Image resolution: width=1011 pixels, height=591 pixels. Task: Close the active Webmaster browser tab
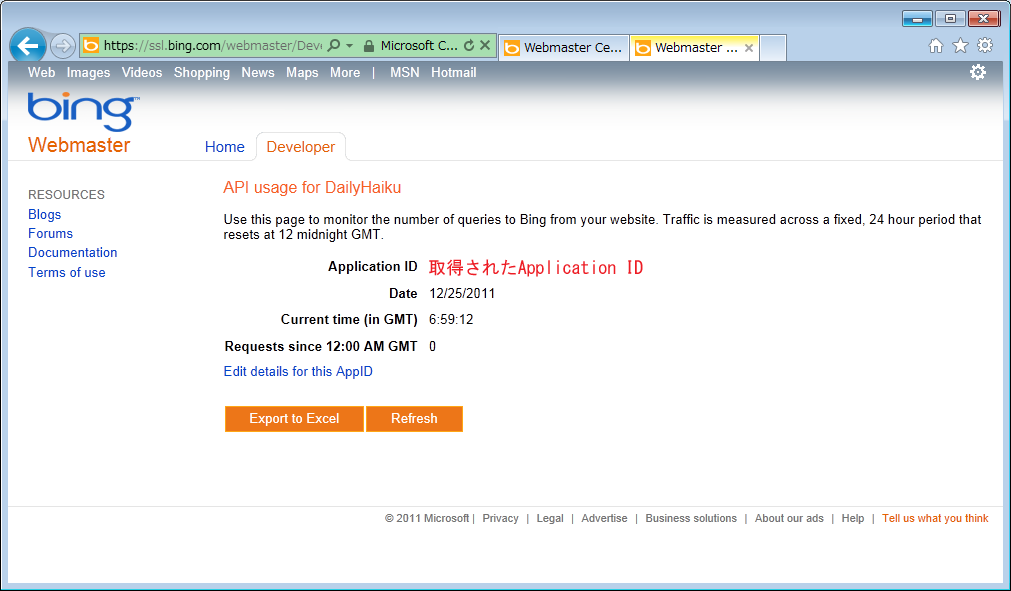tap(749, 48)
